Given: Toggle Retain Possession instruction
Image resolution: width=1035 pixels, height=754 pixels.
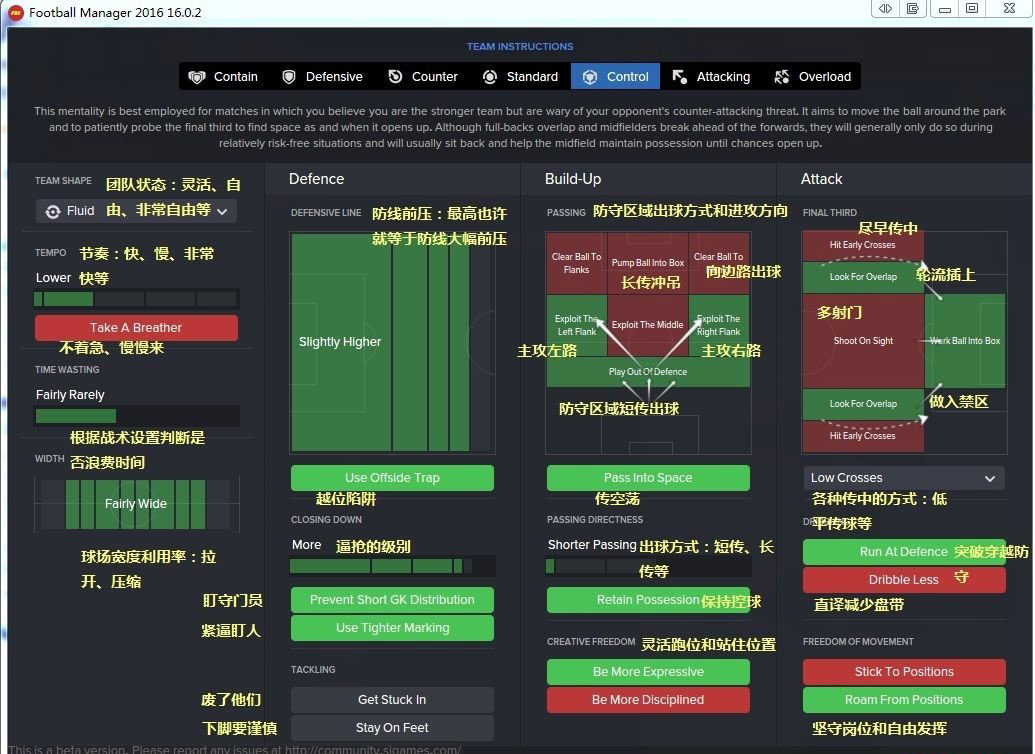Looking at the screenshot, I should (x=648, y=600).
